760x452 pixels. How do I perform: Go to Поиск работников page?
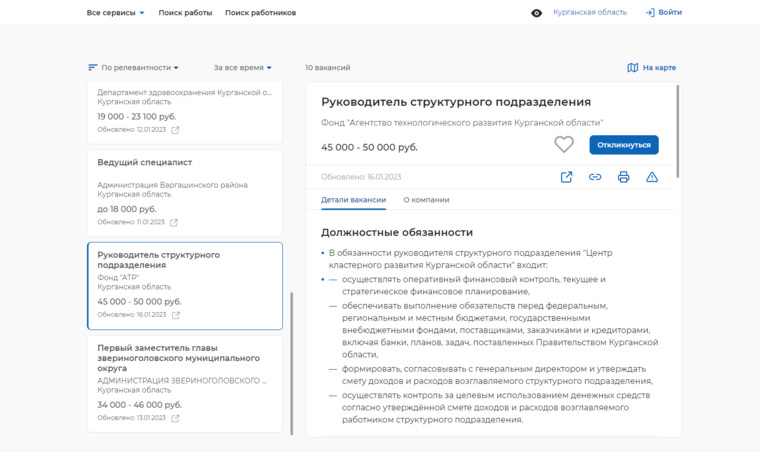260,13
